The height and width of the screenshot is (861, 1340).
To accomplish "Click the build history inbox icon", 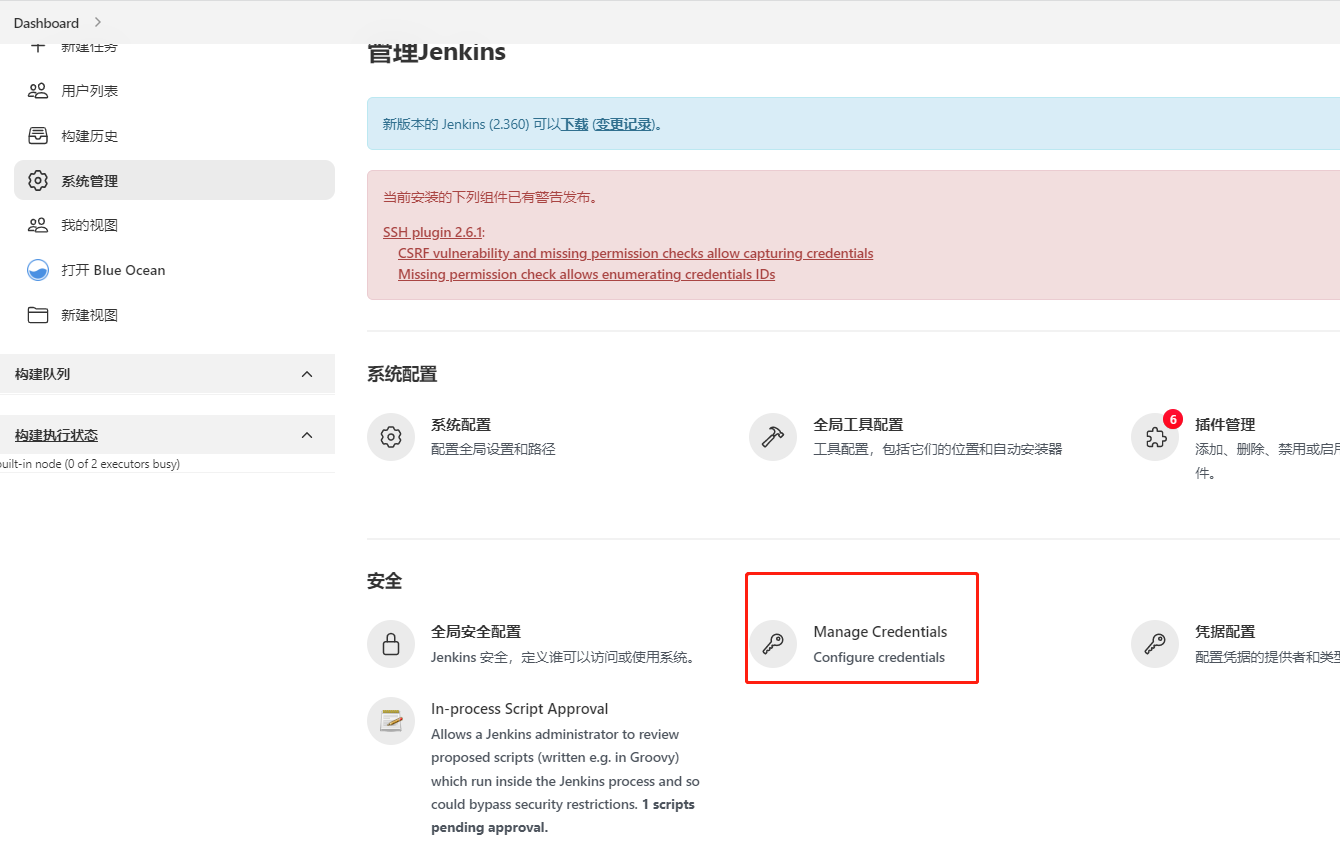I will click(x=38, y=136).
